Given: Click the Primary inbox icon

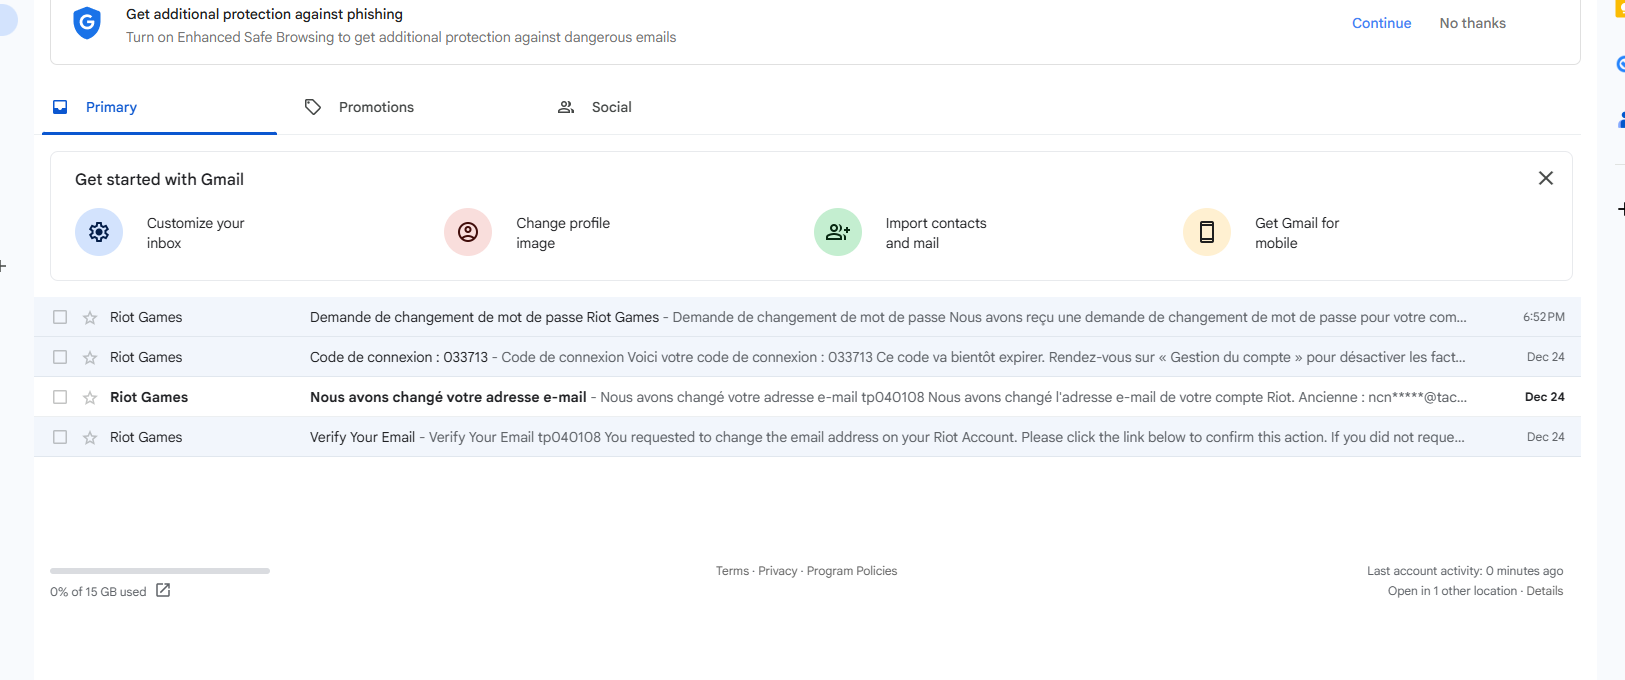Looking at the screenshot, I should [x=60, y=107].
